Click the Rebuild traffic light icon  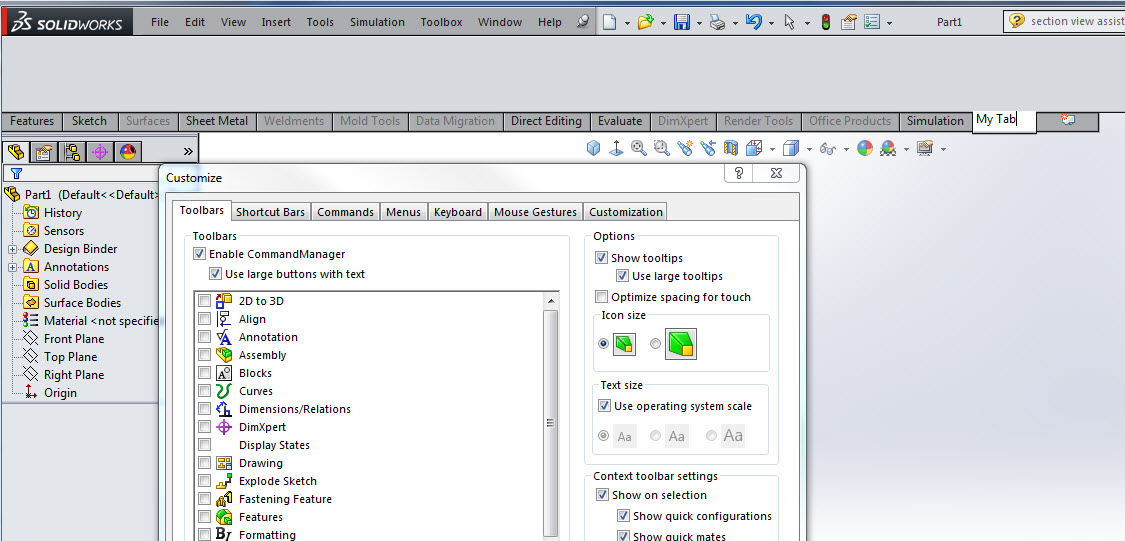tap(826, 22)
